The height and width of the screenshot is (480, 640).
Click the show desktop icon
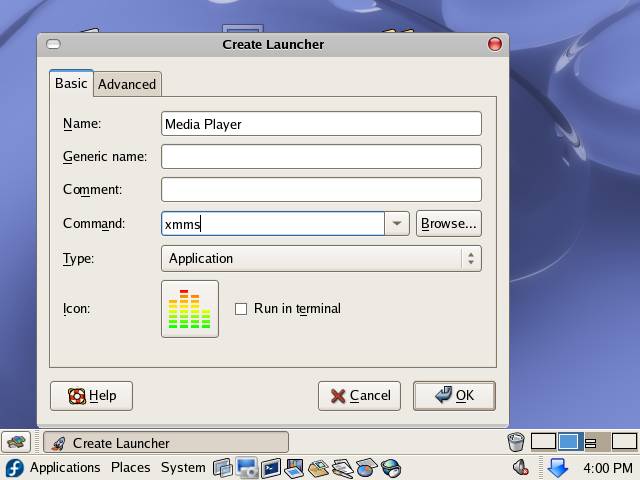(x=16, y=442)
